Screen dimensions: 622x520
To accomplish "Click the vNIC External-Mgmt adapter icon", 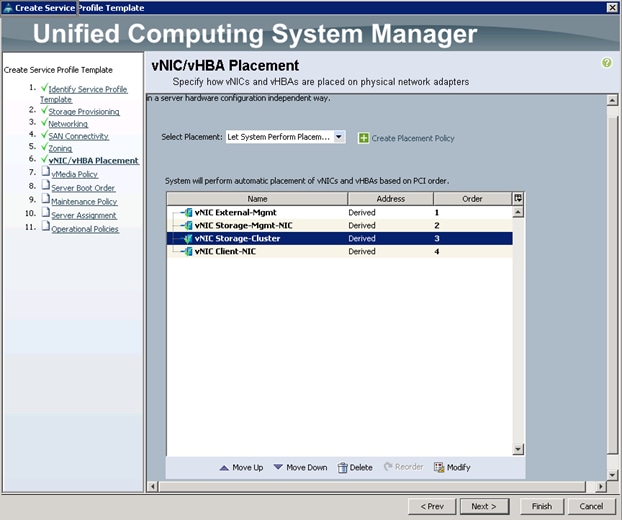I will coord(188,213).
